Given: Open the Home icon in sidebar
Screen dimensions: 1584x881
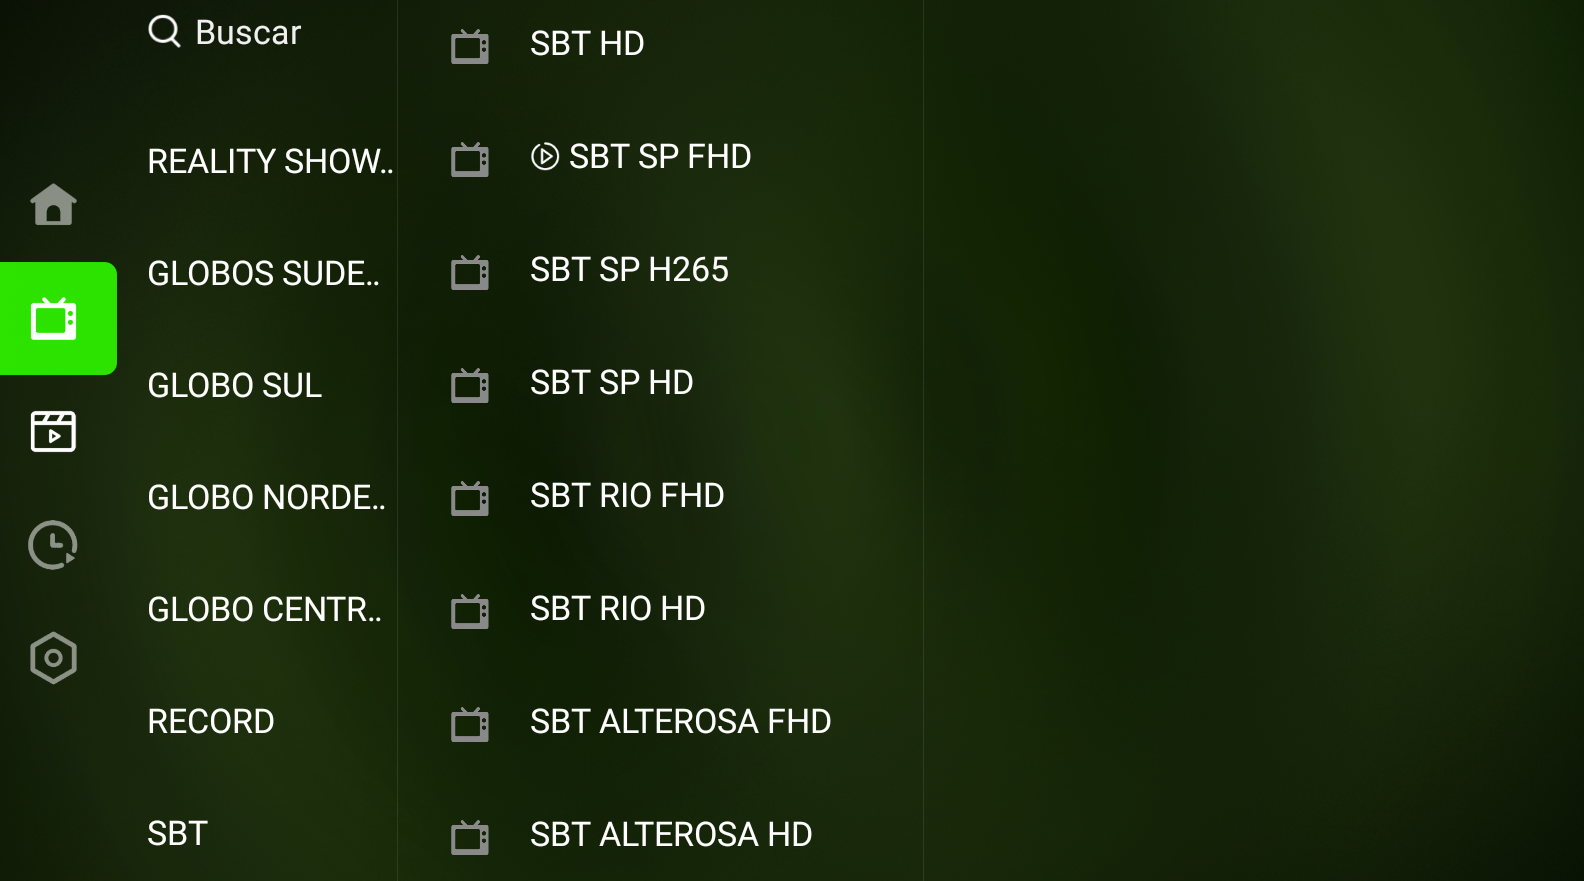Looking at the screenshot, I should tap(53, 205).
